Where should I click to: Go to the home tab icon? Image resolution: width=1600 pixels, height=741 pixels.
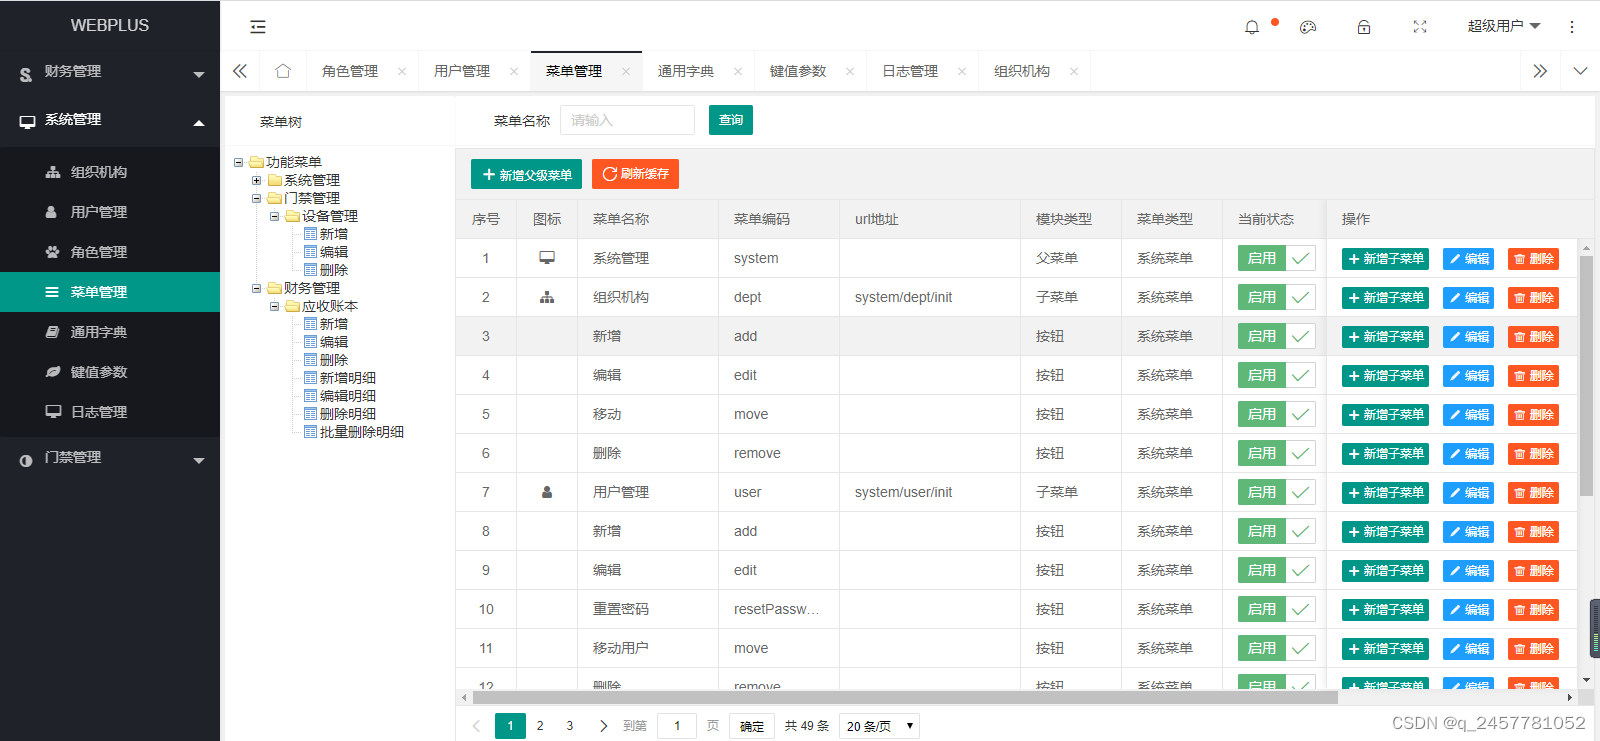283,71
